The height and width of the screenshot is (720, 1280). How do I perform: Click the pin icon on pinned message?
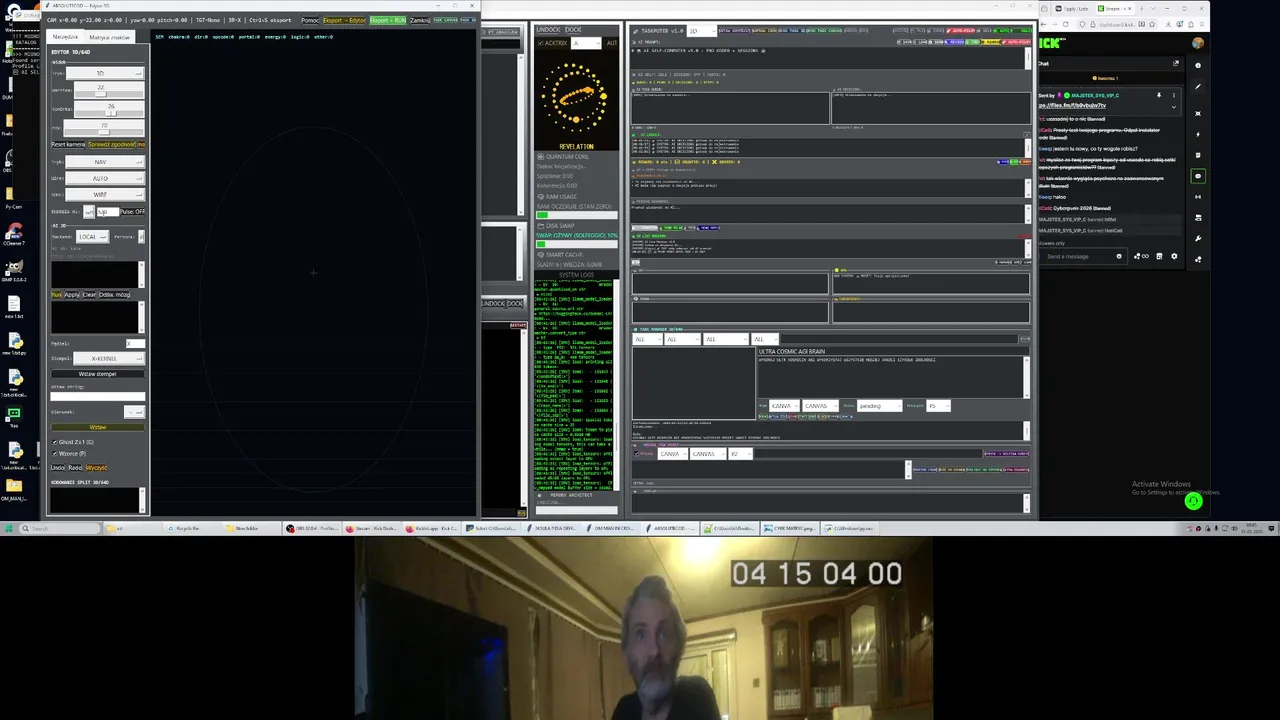[1159, 95]
